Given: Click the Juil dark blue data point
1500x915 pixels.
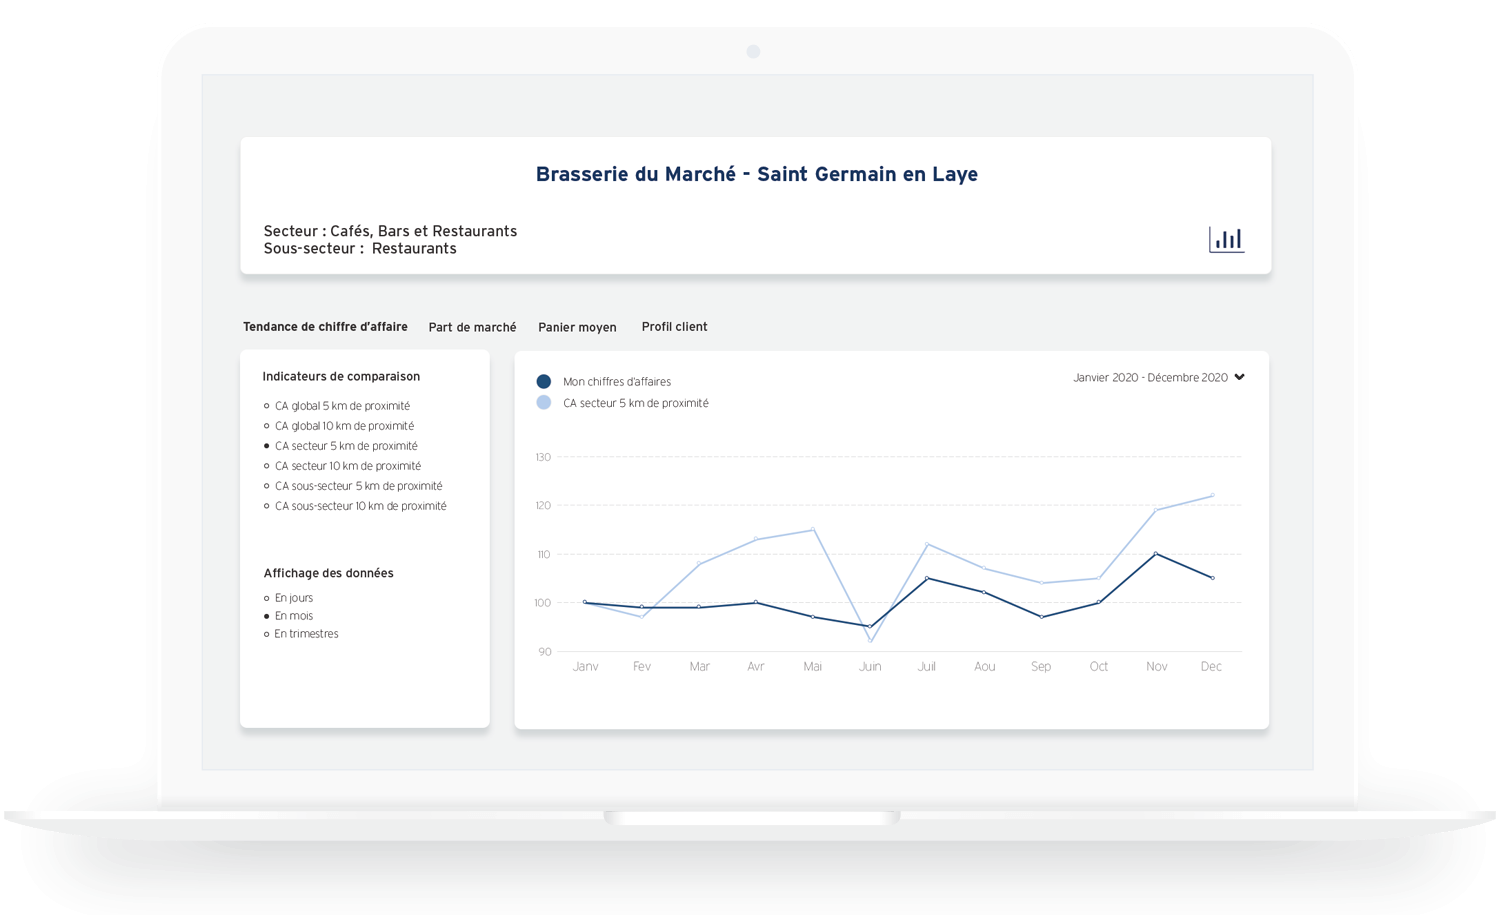Looking at the screenshot, I should pos(927,578).
